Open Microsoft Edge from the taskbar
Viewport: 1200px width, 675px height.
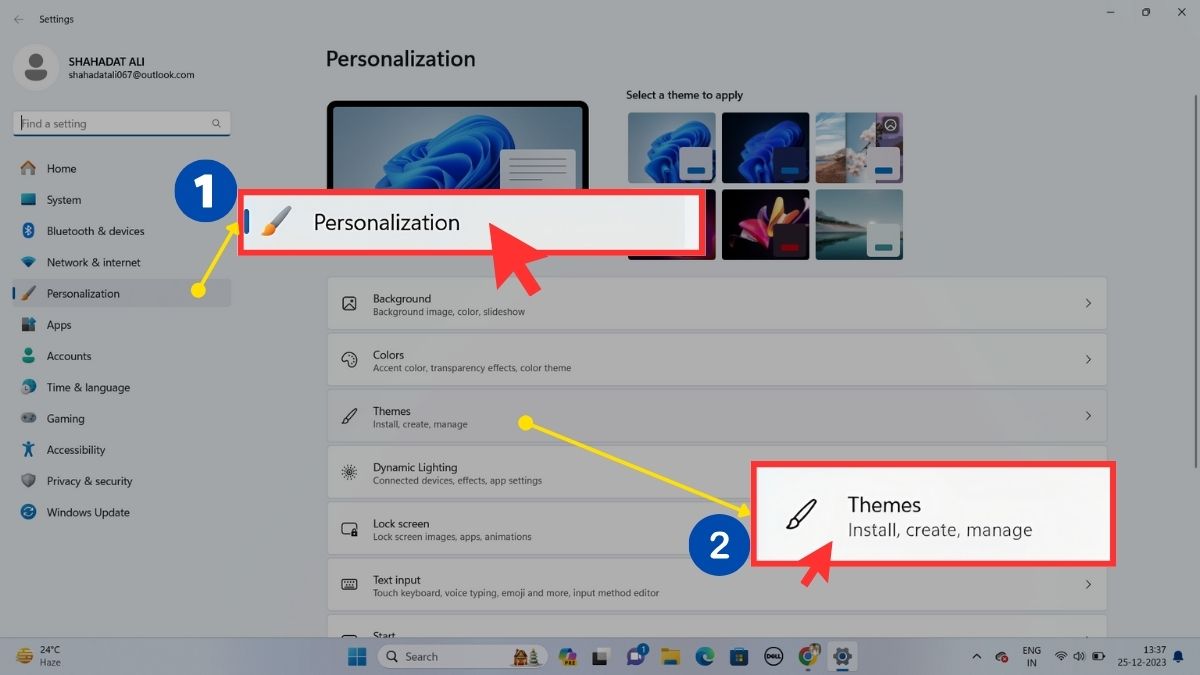(705, 657)
